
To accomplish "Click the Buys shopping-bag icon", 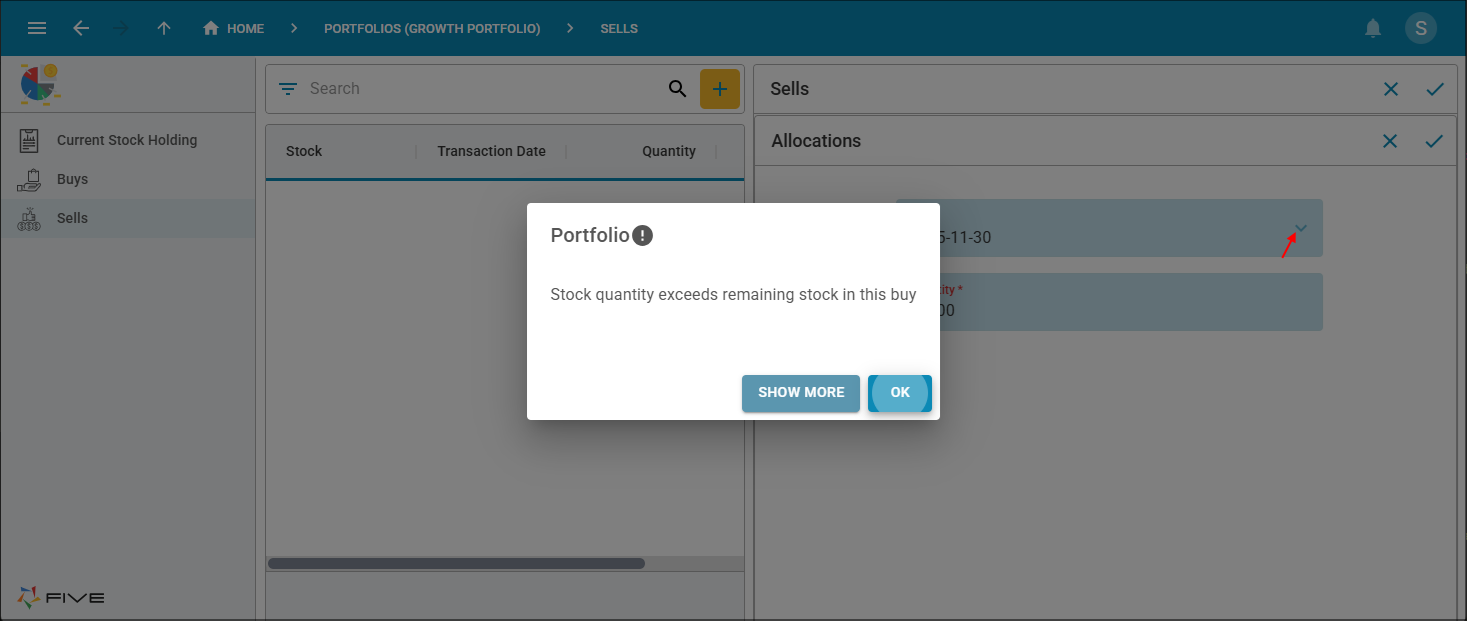I will [31, 179].
